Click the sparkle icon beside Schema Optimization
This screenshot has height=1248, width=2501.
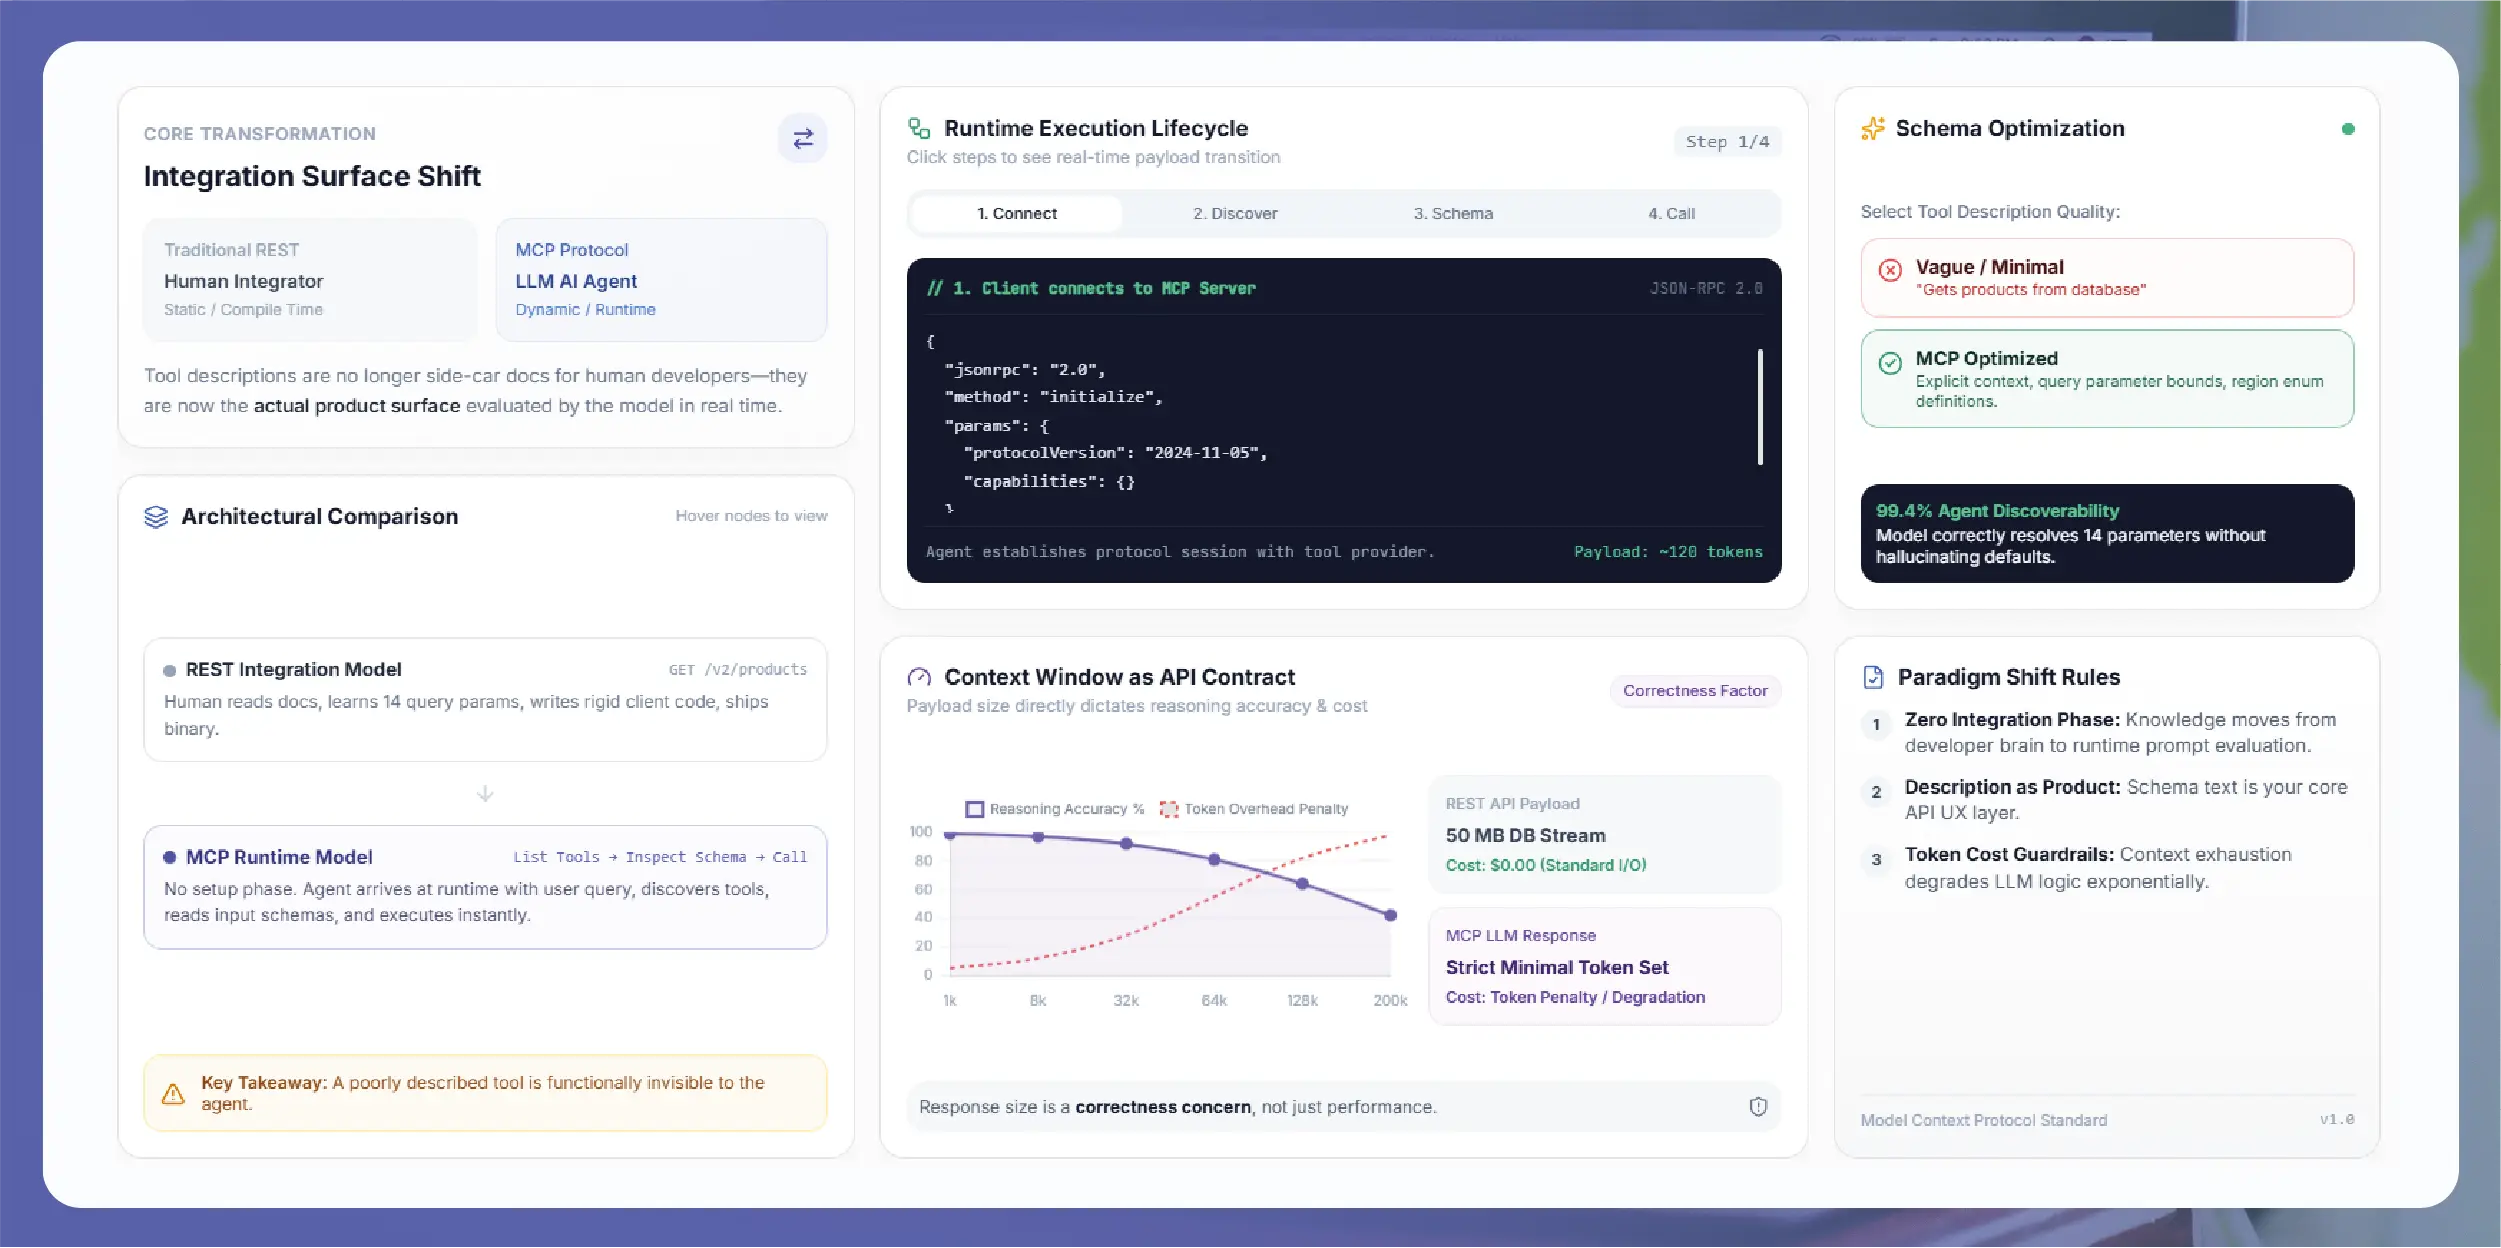click(1872, 129)
